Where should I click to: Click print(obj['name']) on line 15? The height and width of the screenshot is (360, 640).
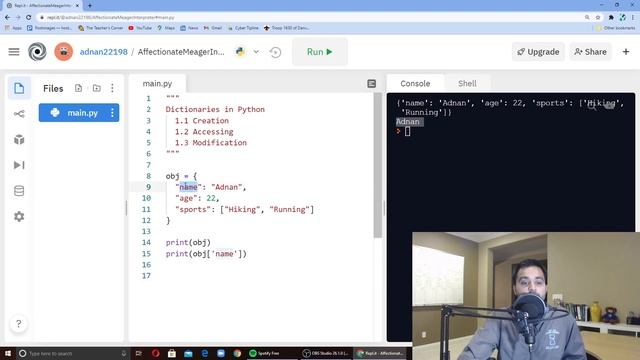pos(206,254)
